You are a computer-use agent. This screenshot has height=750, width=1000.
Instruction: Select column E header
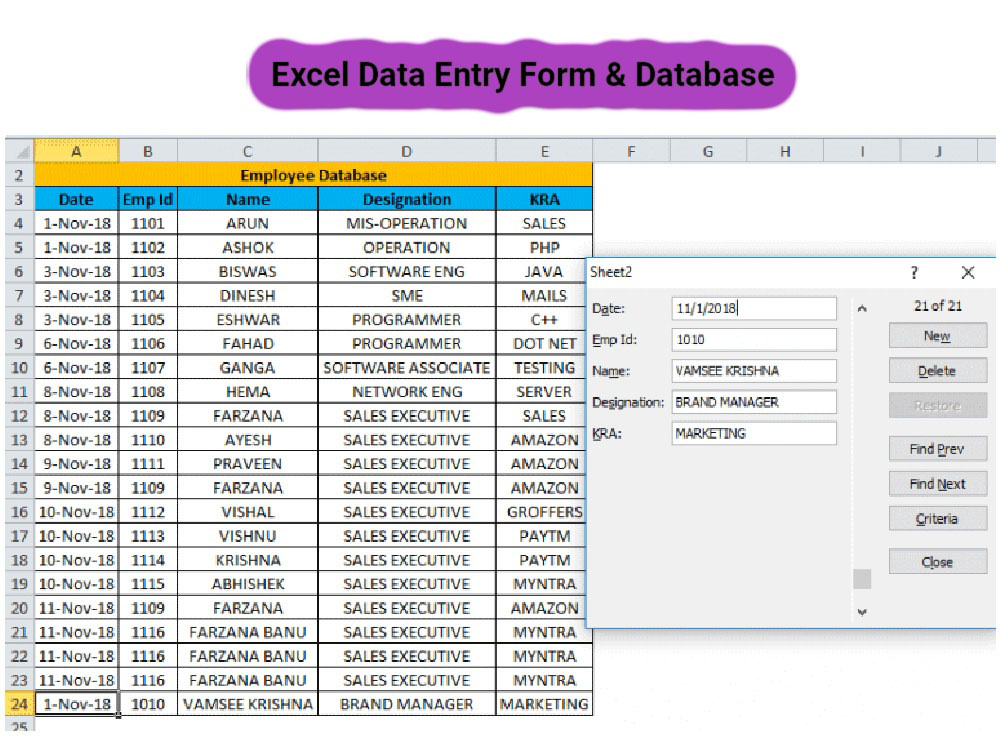tap(544, 152)
